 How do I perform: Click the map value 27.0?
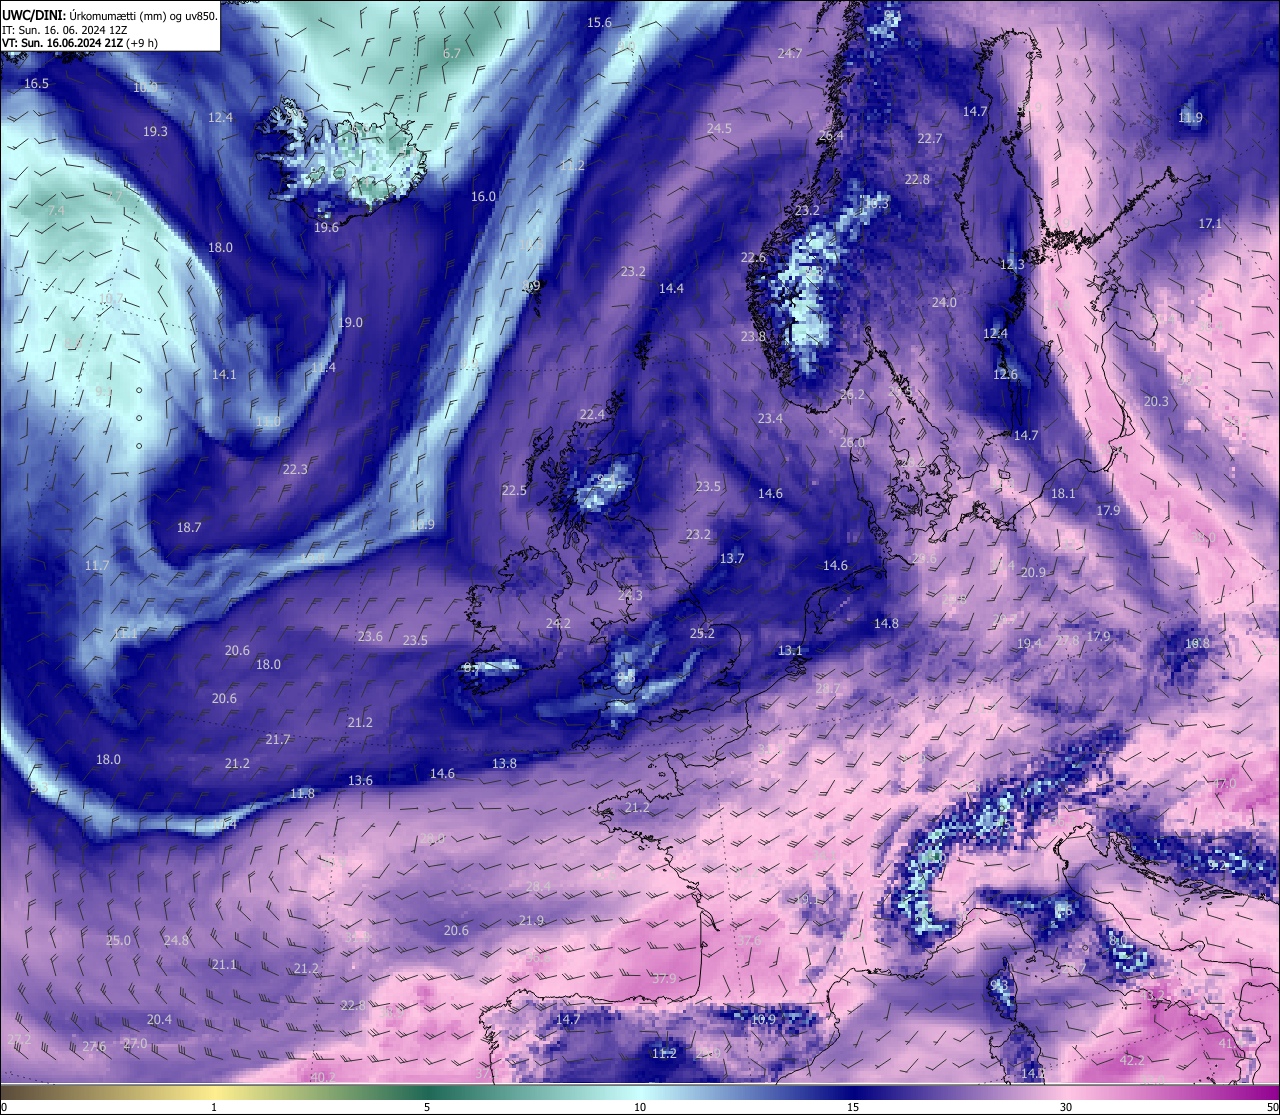pyautogui.click(x=135, y=1044)
